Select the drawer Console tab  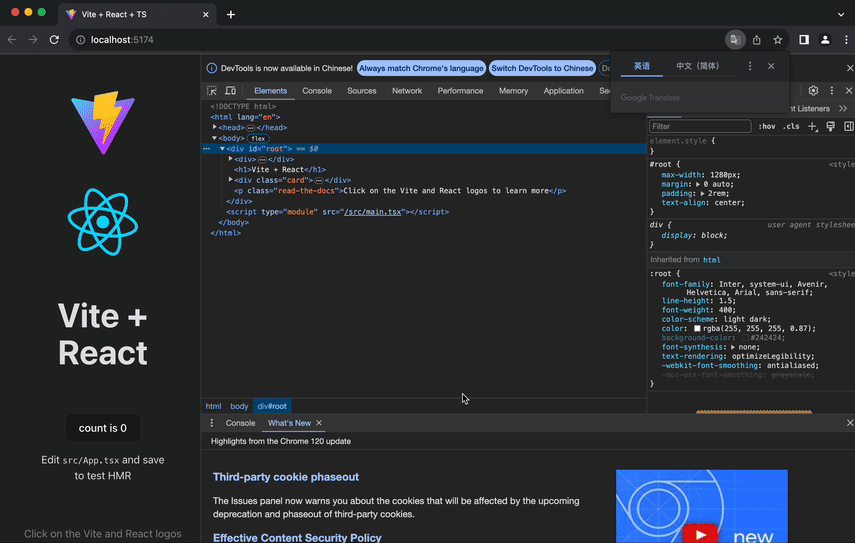click(x=240, y=423)
